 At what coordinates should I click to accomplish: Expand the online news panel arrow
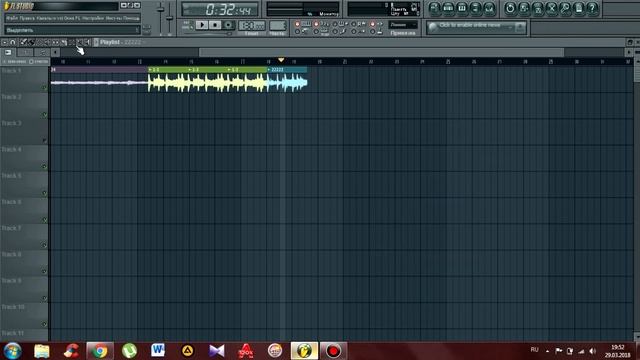pyautogui.click(x=520, y=27)
